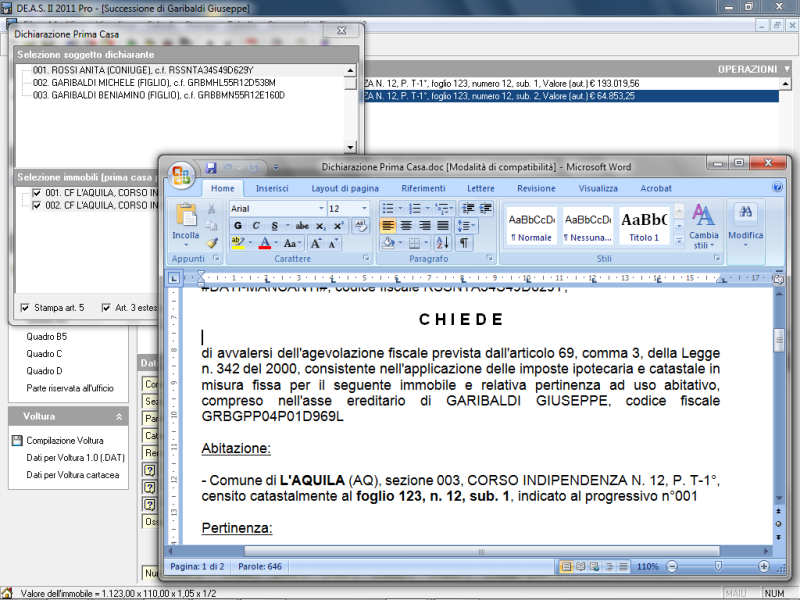The image size is (800, 600).
Task: Center the paragraph text
Action: pyautogui.click(x=406, y=226)
